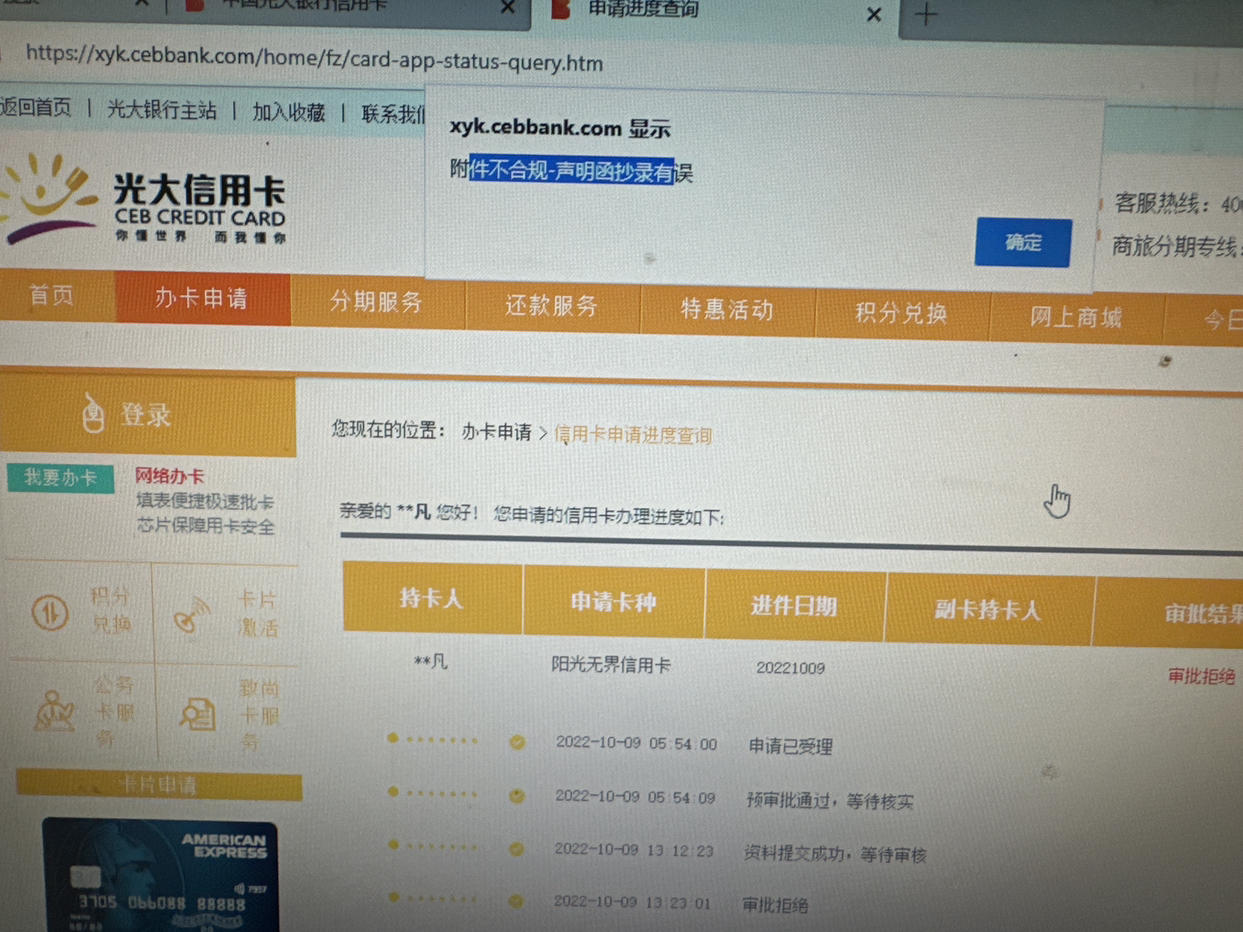Open the American Express card image
The width and height of the screenshot is (1243, 932).
tap(160, 876)
